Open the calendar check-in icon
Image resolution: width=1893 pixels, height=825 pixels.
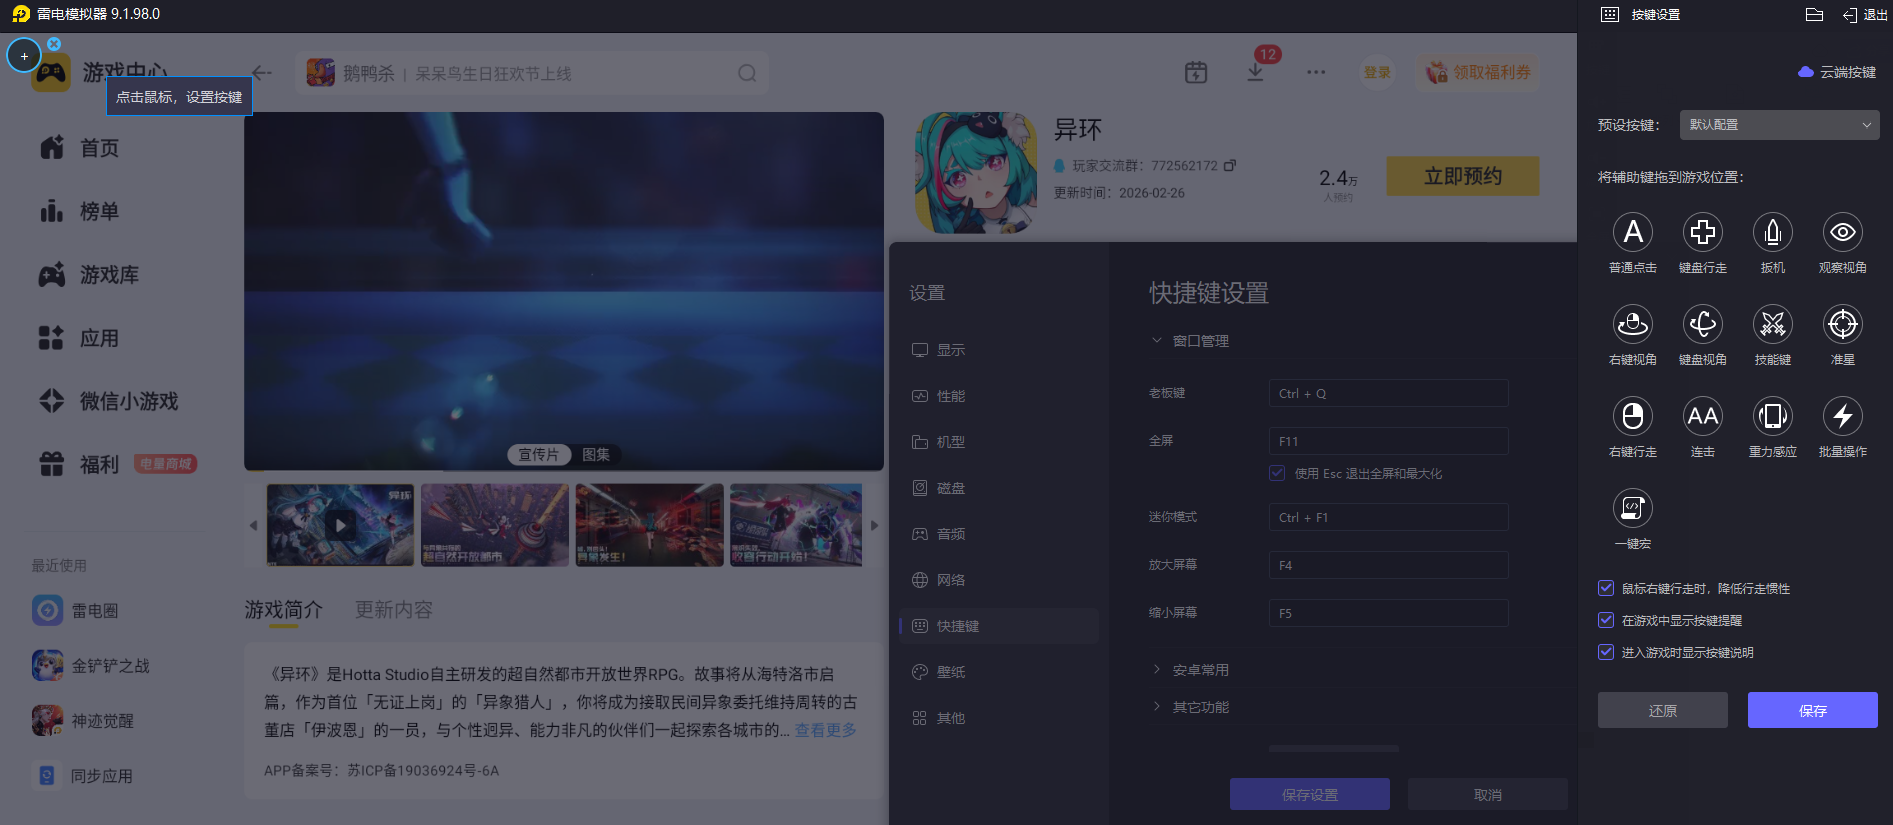coord(1196,72)
